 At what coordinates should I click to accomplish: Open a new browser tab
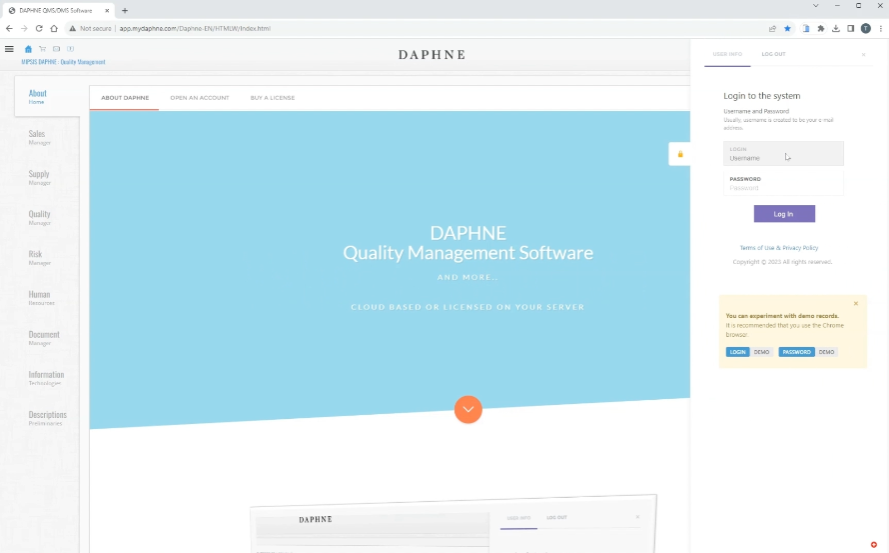[125, 10]
